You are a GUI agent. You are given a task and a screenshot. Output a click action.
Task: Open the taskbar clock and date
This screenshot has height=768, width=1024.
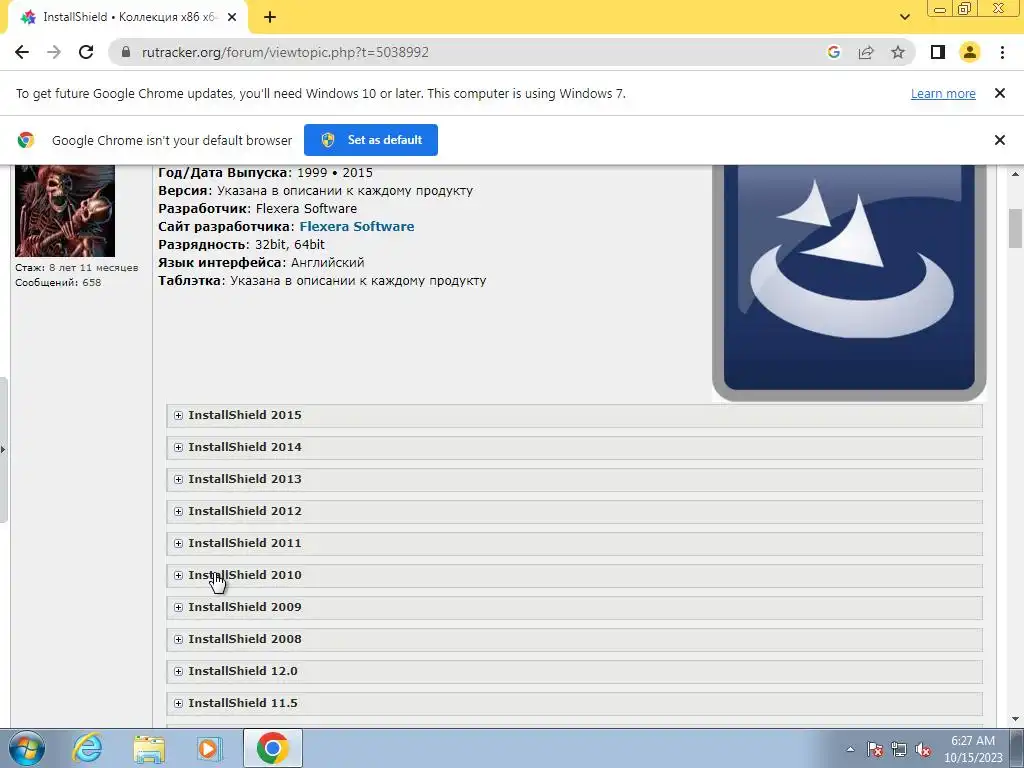click(972, 749)
